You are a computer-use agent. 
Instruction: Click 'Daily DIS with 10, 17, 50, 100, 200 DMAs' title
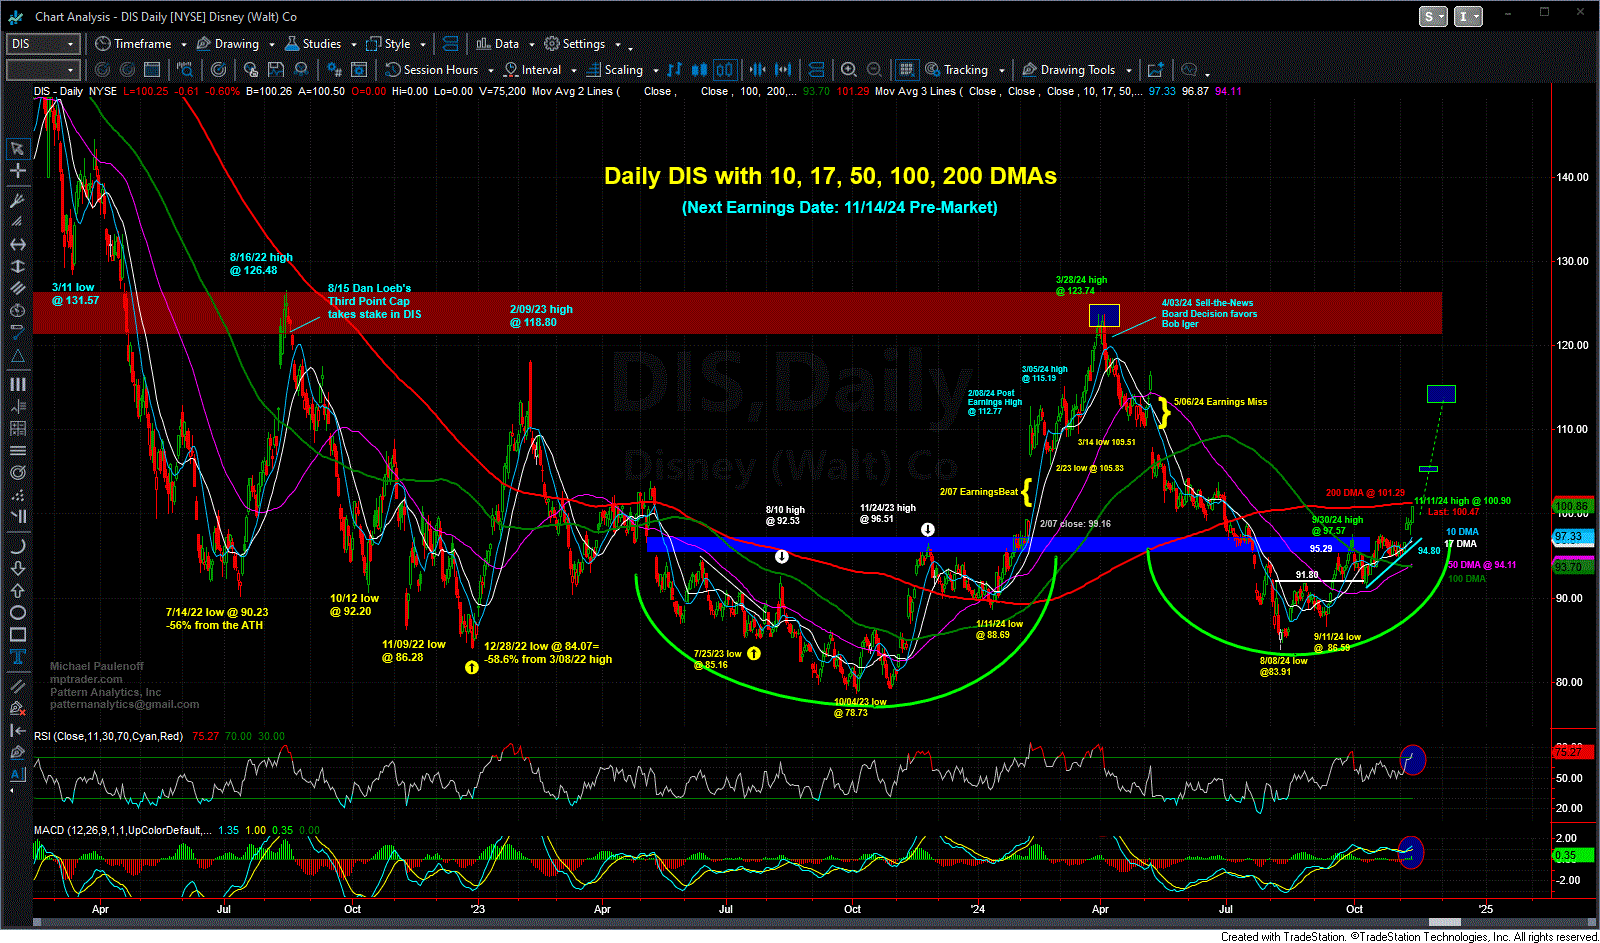pyautogui.click(x=830, y=176)
